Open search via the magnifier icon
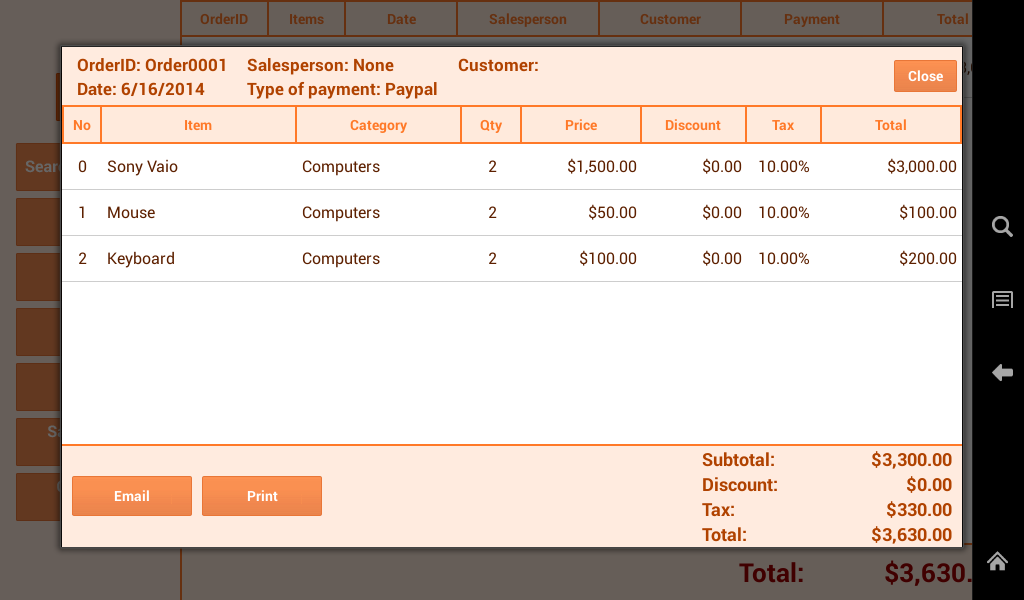This screenshot has height=600, width=1024. [1002, 227]
